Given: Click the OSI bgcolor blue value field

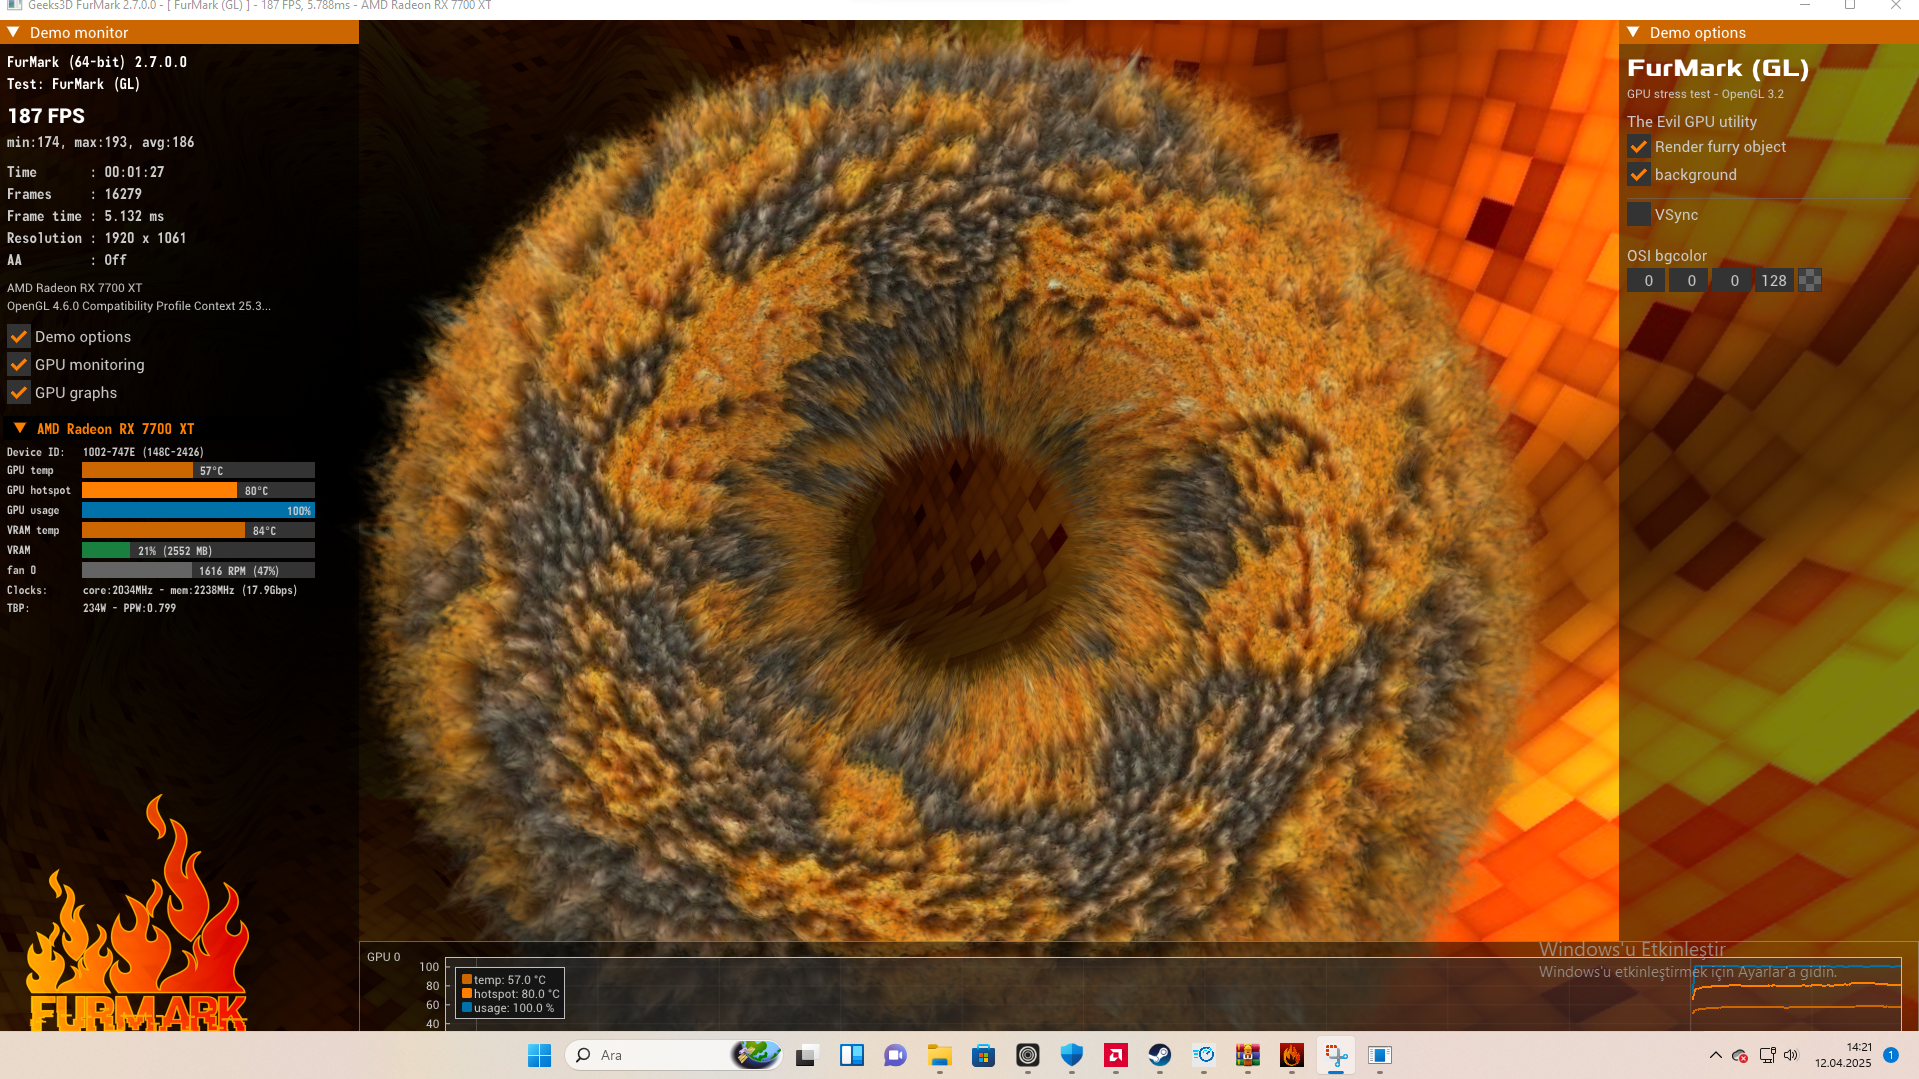Looking at the screenshot, I should 1733,281.
